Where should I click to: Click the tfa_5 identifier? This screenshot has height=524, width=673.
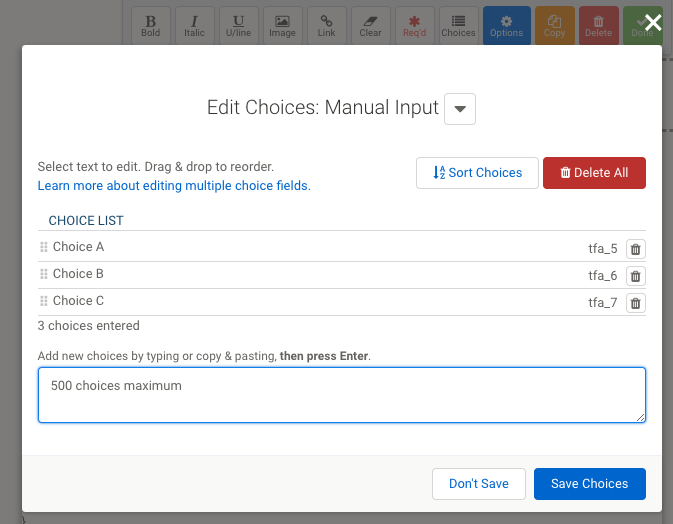click(x=603, y=248)
